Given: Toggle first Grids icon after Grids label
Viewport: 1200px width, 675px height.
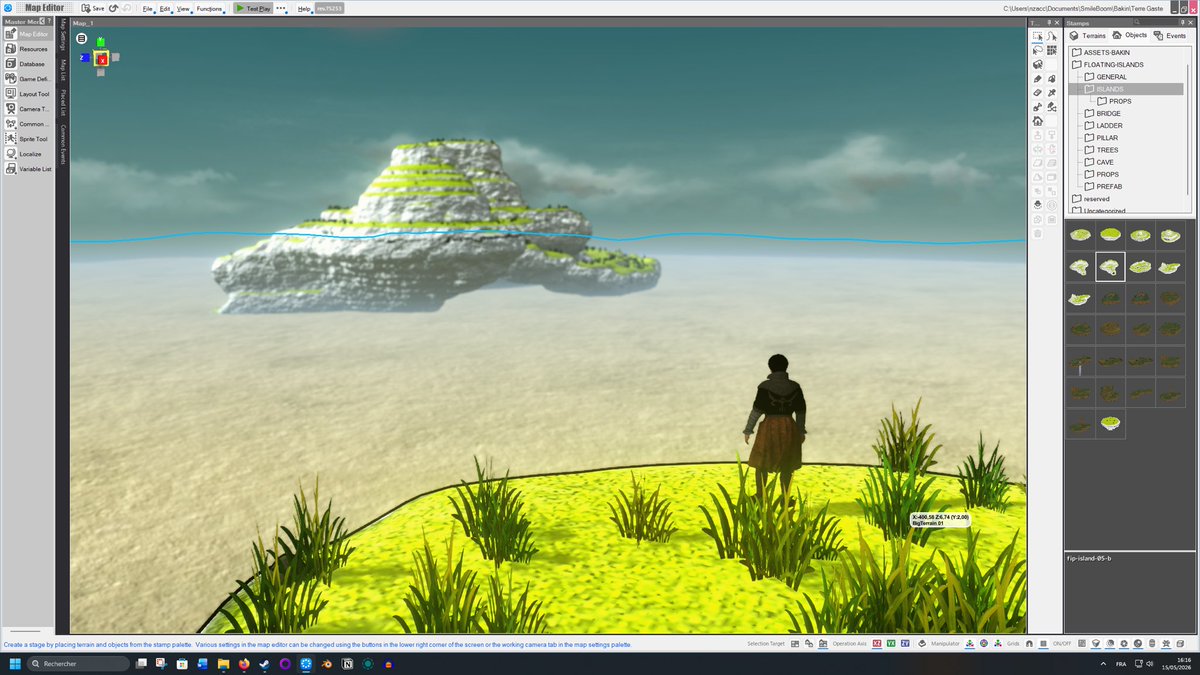Looking at the screenshot, I should point(1029,644).
